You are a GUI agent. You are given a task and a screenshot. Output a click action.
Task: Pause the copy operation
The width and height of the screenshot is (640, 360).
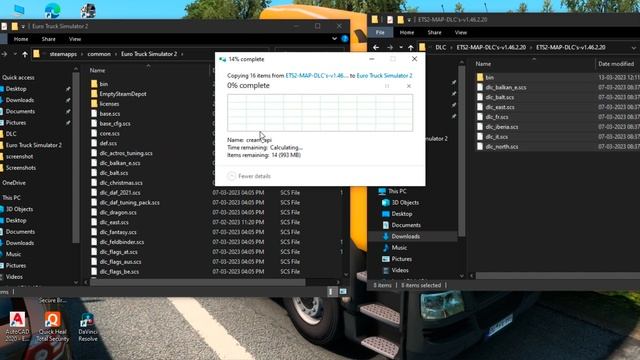click(x=387, y=86)
